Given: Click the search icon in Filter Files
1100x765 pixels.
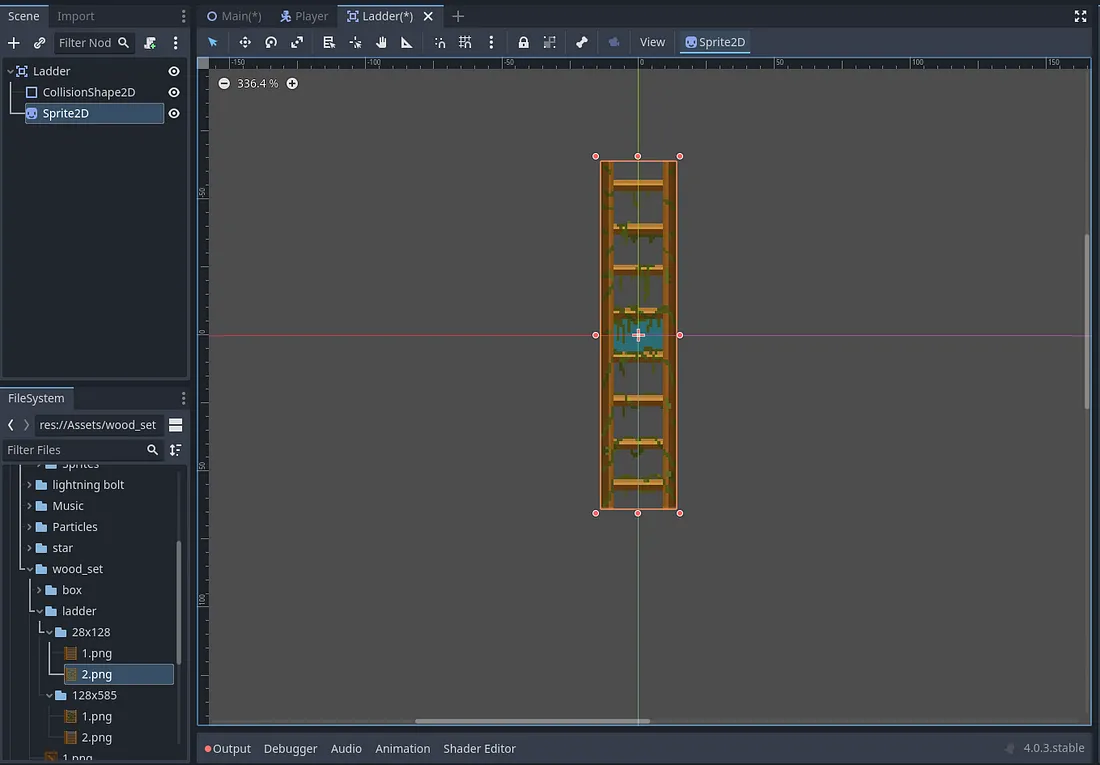Looking at the screenshot, I should click(152, 450).
